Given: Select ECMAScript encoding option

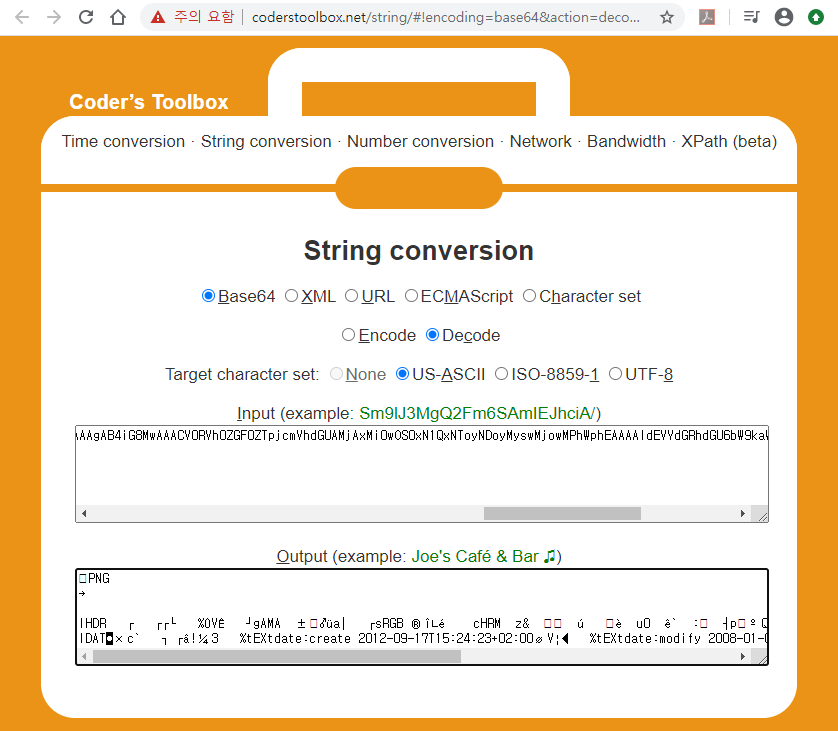Looking at the screenshot, I should click(x=411, y=295).
